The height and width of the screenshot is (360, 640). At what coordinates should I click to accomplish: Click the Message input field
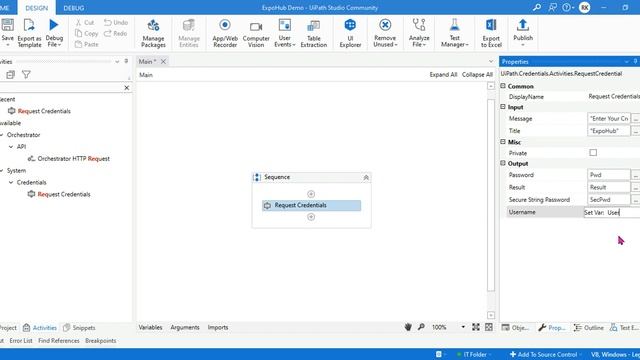pos(609,118)
